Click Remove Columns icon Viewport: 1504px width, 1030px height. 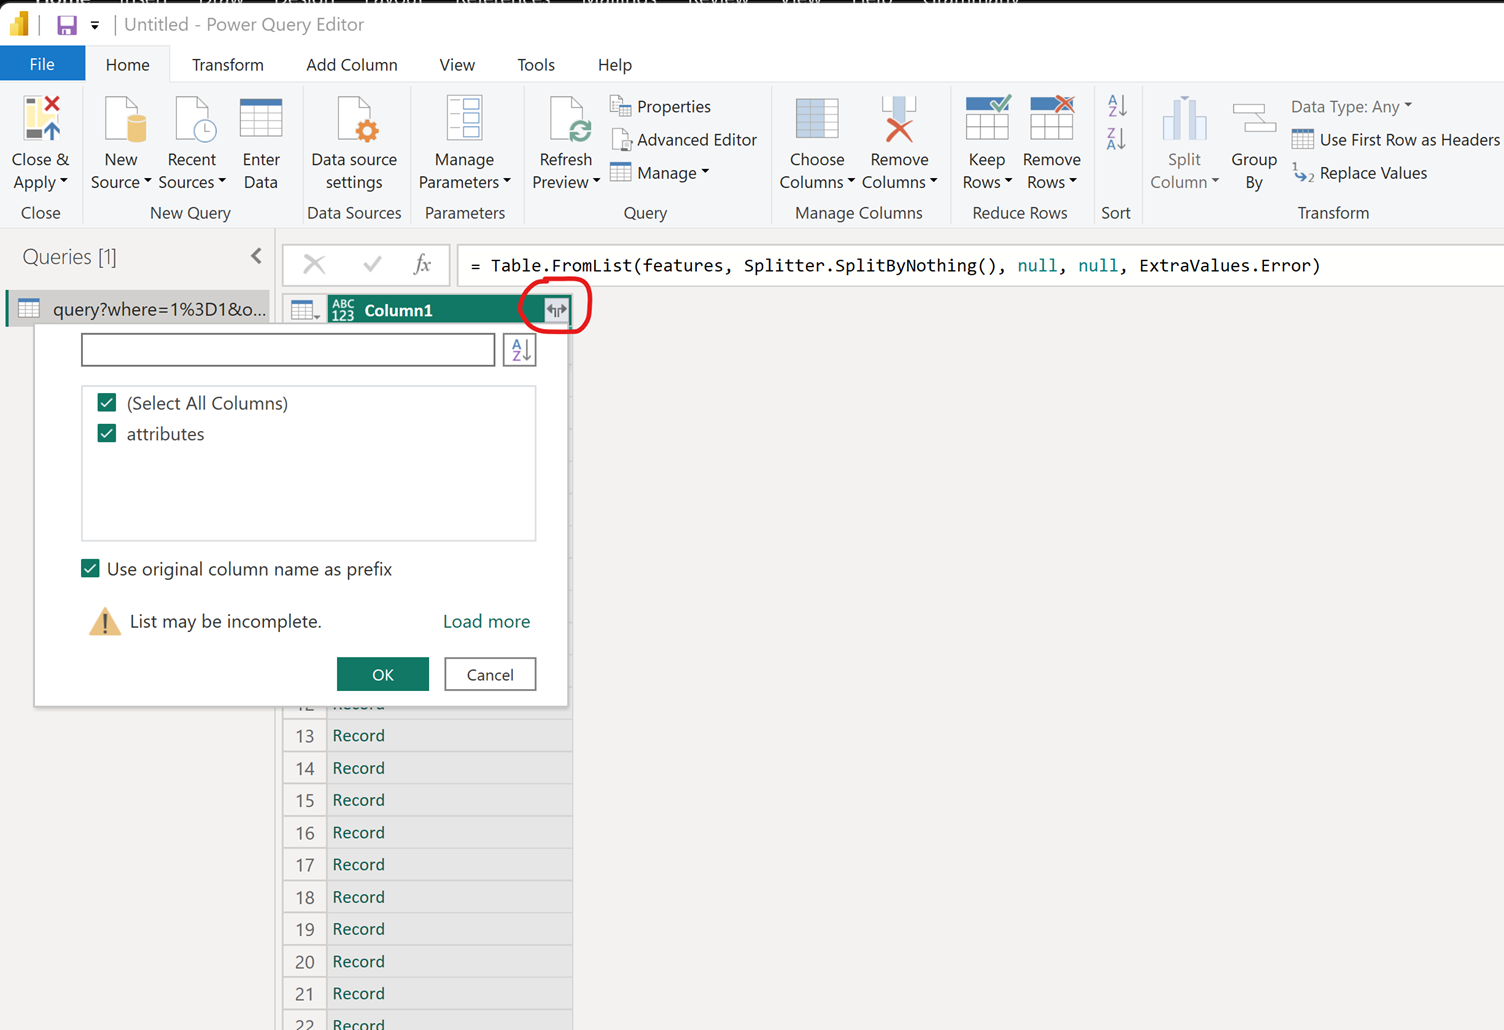tap(899, 120)
